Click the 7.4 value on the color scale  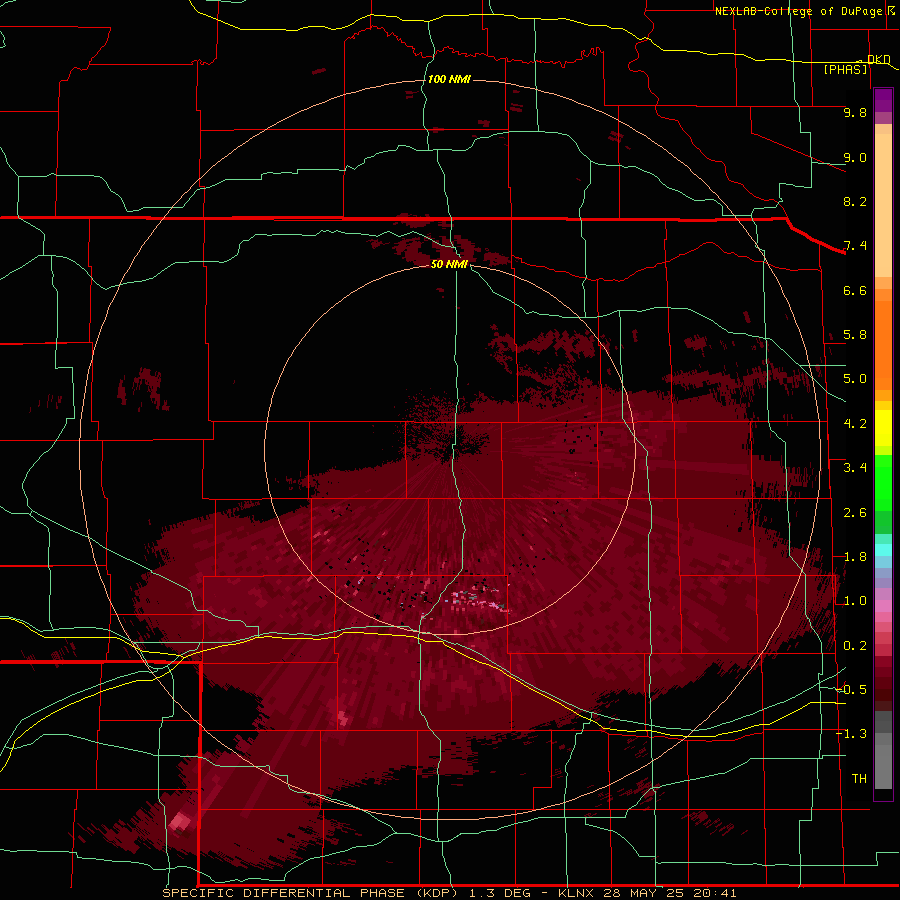click(855, 246)
